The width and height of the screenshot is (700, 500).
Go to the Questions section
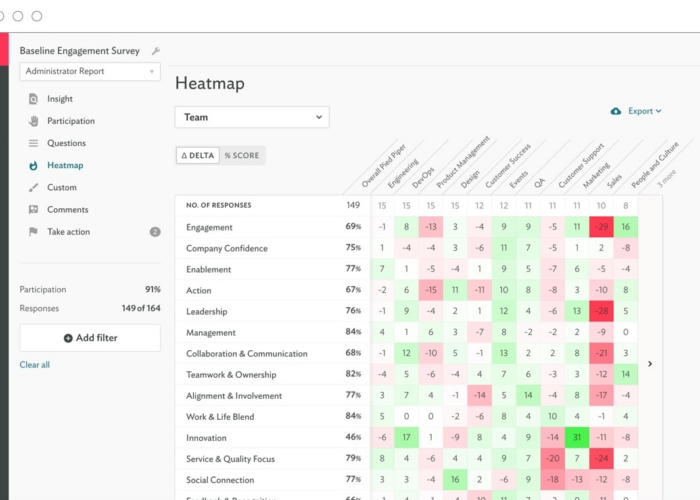click(67, 143)
